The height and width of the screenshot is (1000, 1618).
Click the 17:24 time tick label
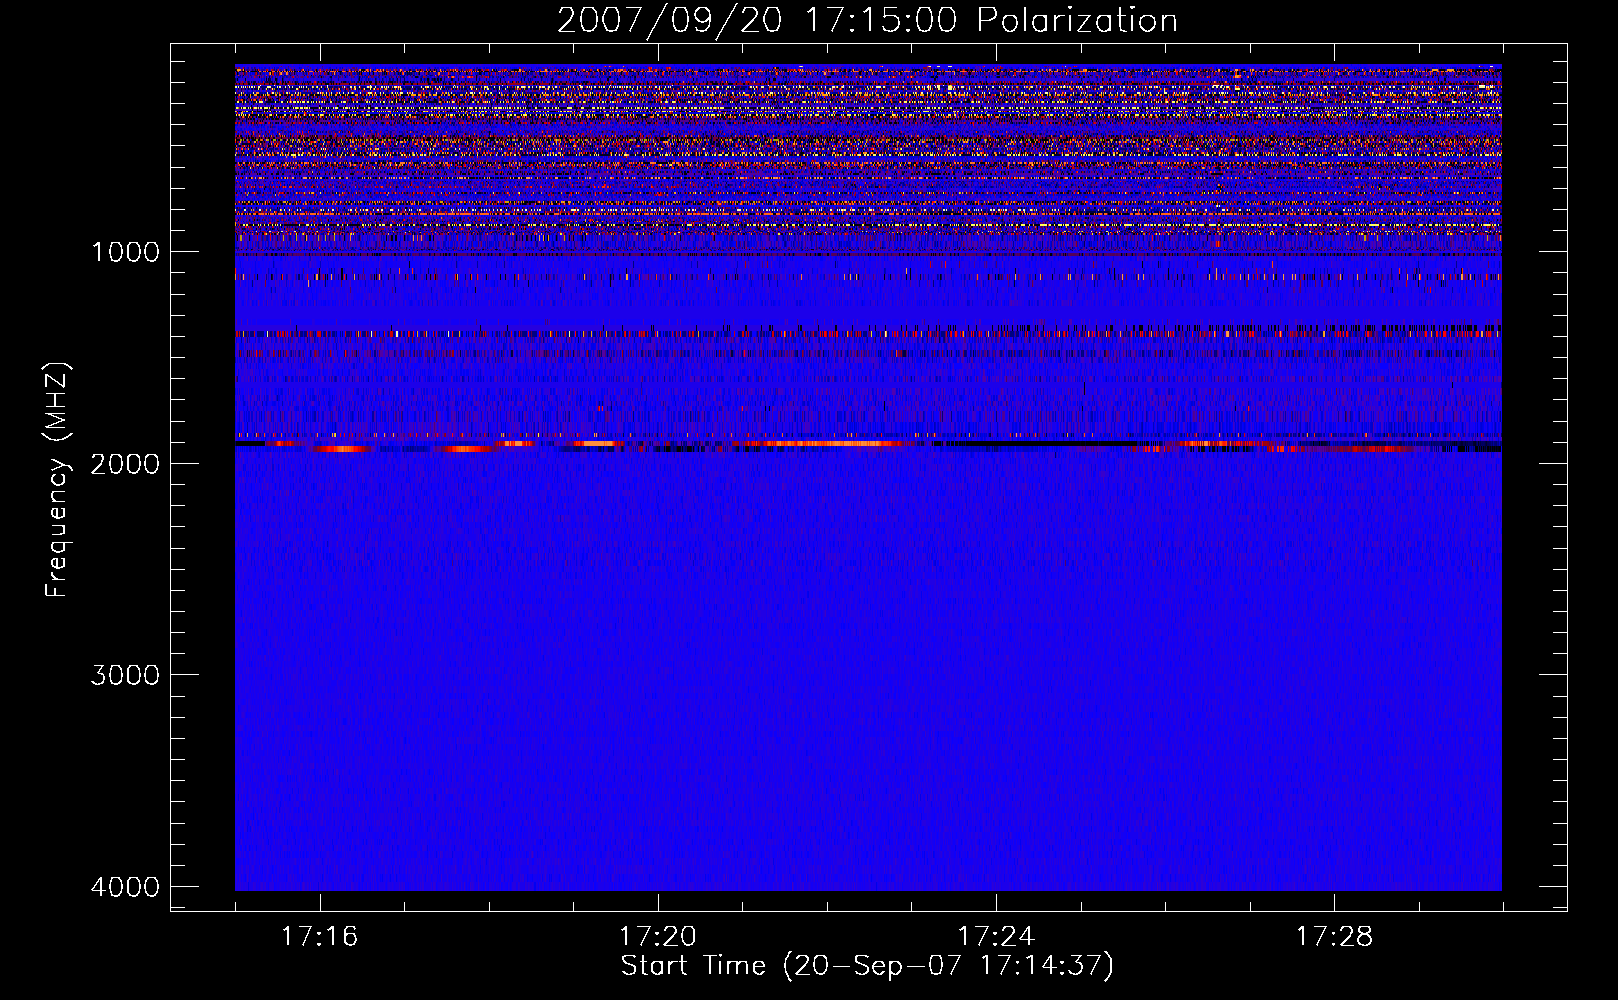click(x=996, y=937)
